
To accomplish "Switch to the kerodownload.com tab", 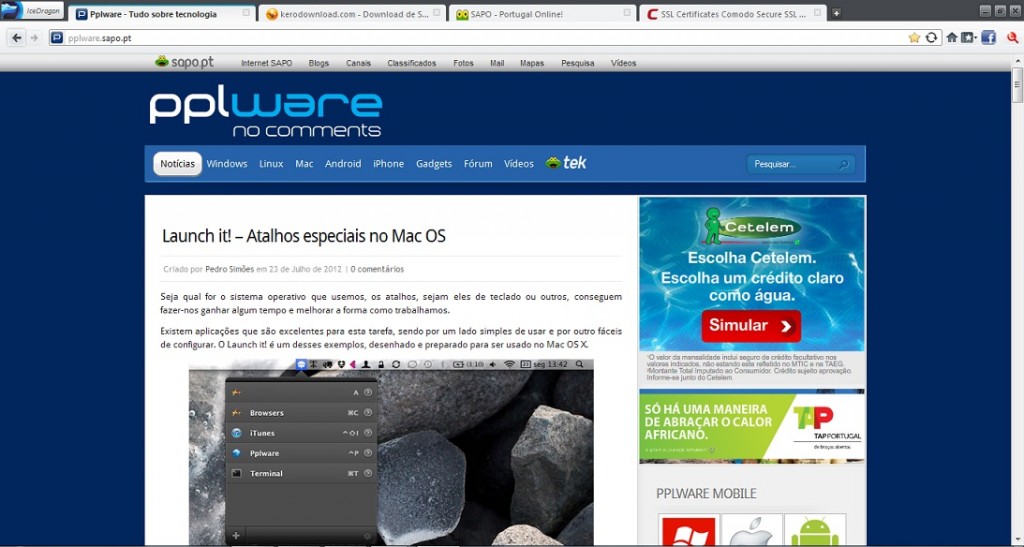I will (x=353, y=14).
